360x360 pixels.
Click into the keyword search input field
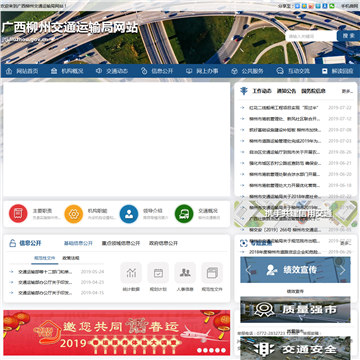coord(311,36)
